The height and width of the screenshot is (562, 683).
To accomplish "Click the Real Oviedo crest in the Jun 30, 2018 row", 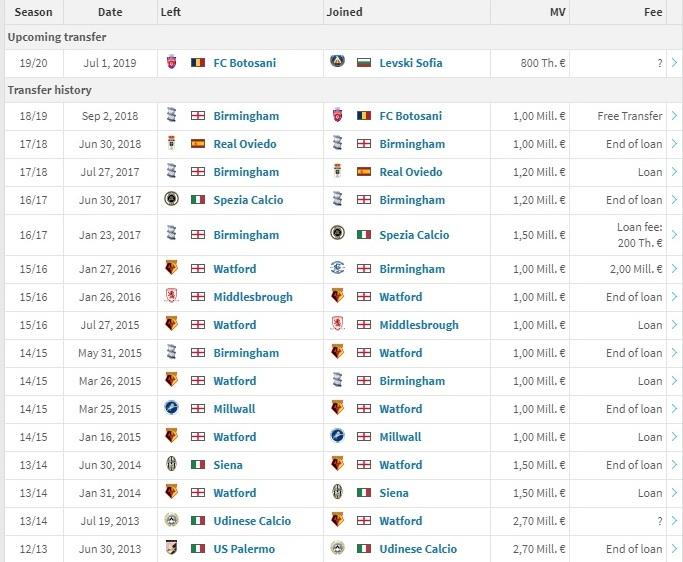I will (171, 143).
